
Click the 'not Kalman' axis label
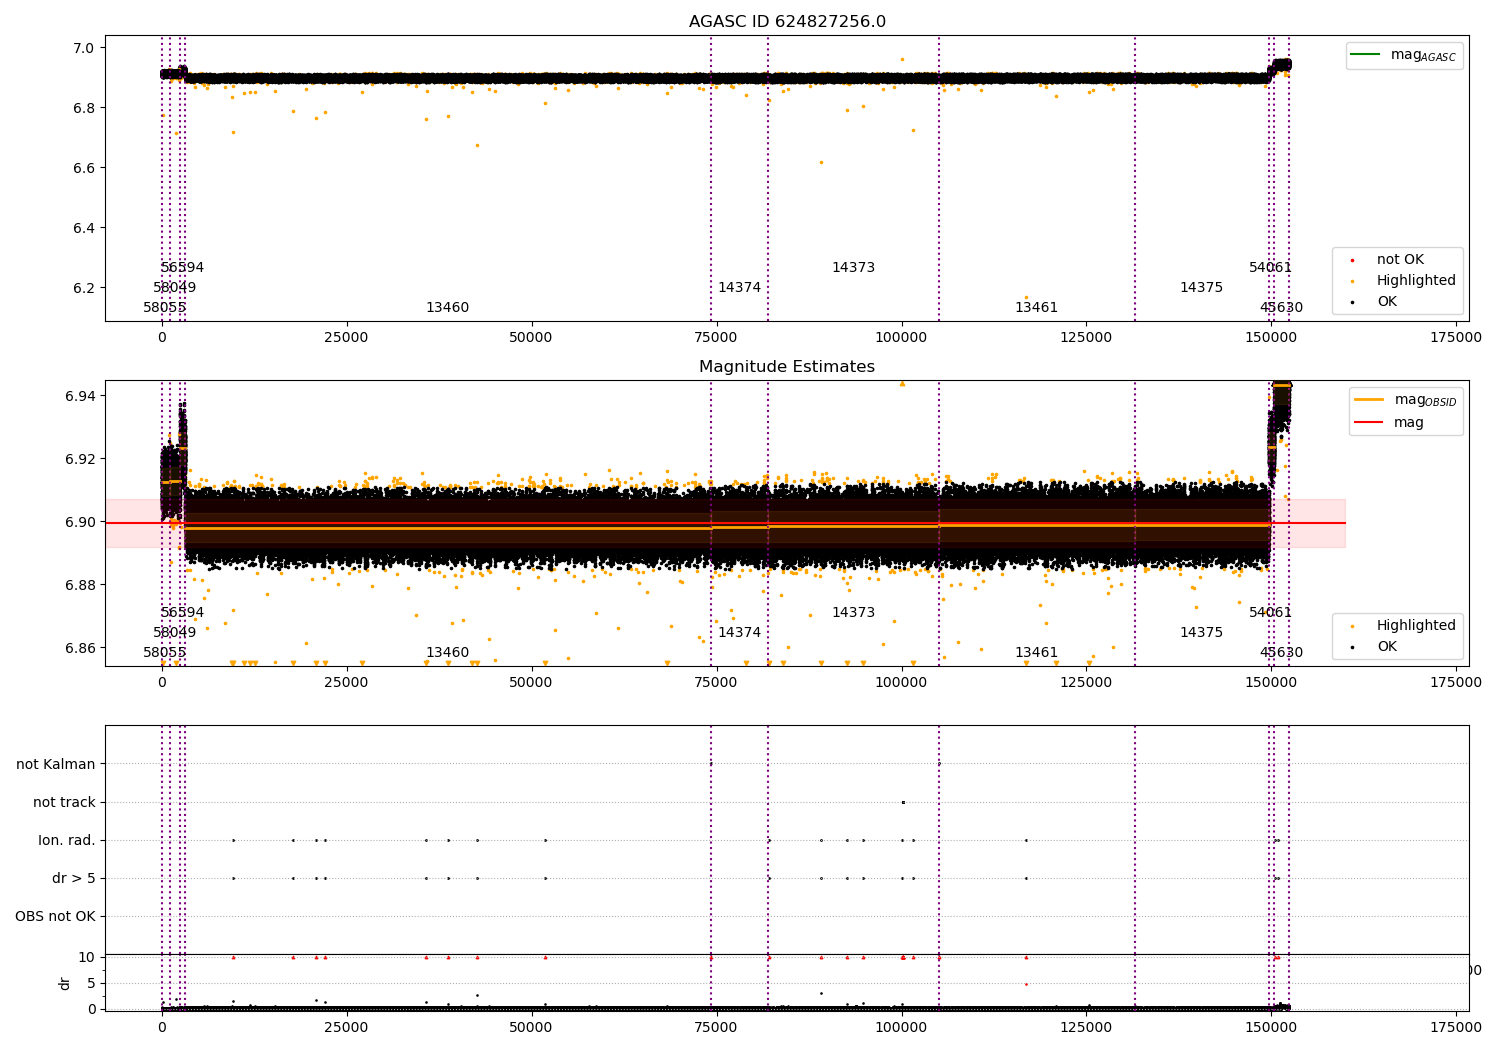[x=56, y=764]
